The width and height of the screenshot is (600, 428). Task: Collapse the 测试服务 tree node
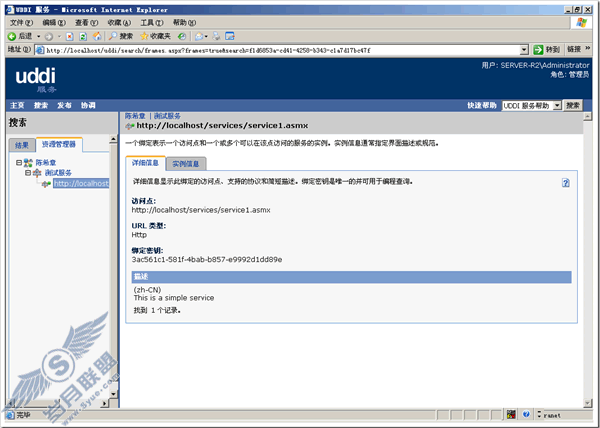(x=28, y=173)
